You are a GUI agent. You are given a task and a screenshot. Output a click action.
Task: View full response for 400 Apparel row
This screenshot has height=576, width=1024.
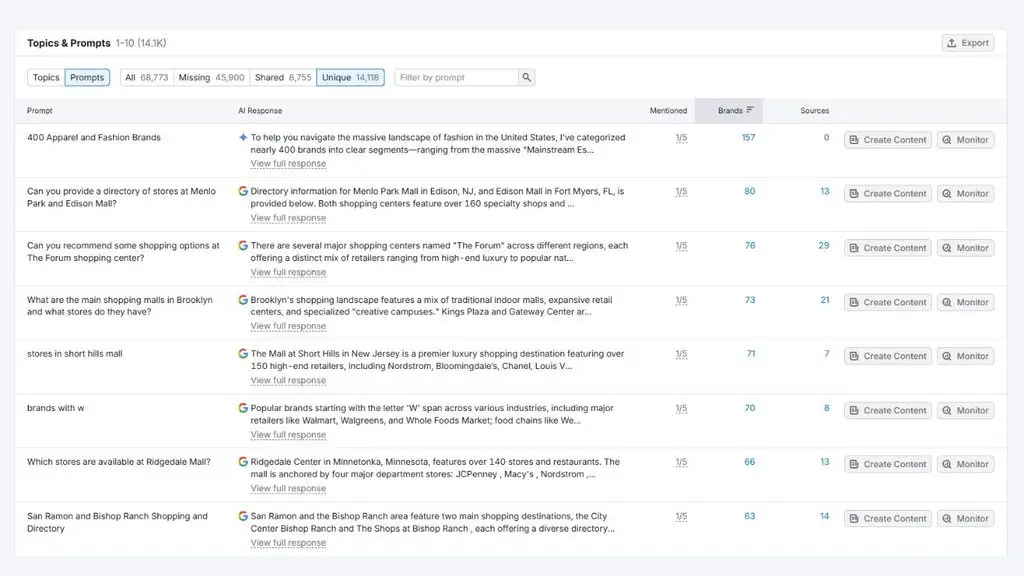point(288,164)
